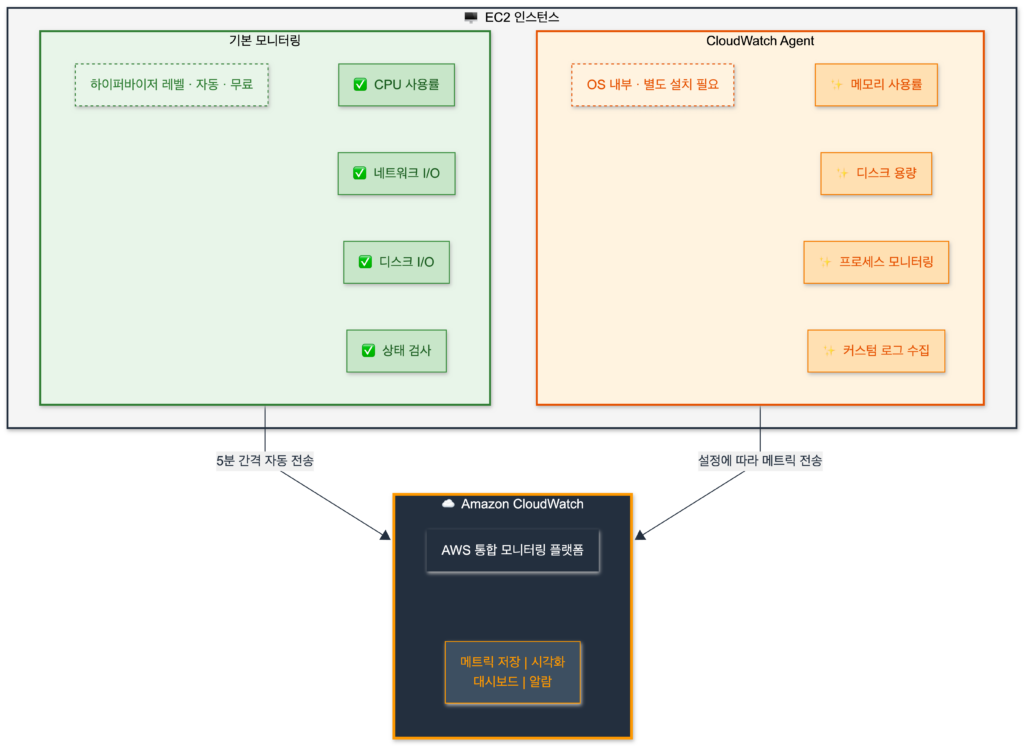Select the 5분 간격 자동 전송 arrow label
This screenshot has height=746, width=1024.
[264, 462]
